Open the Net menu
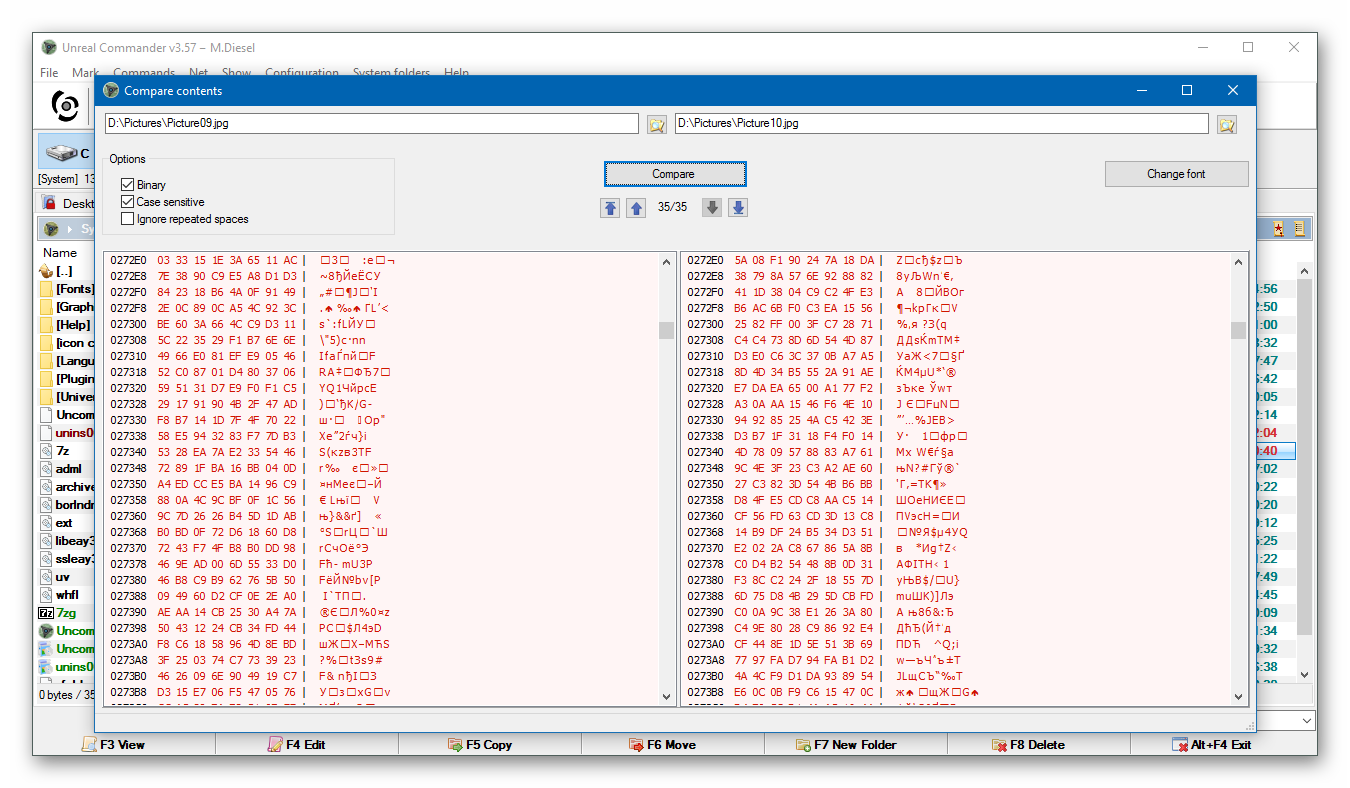This screenshot has width=1350, height=788. (199, 73)
